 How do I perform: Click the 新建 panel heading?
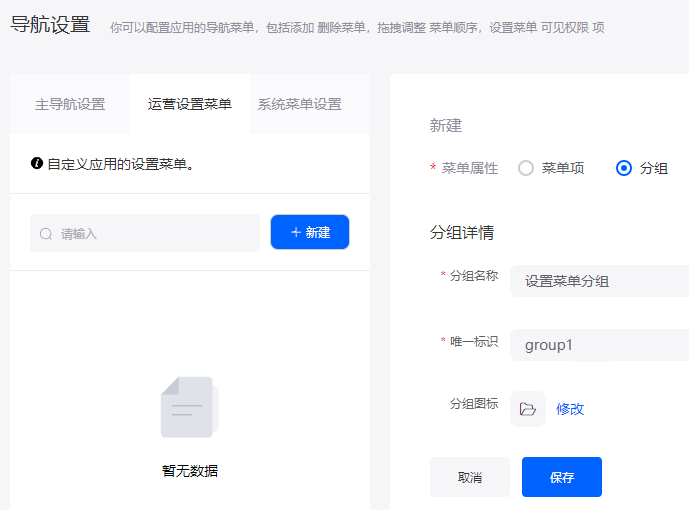[446, 126]
